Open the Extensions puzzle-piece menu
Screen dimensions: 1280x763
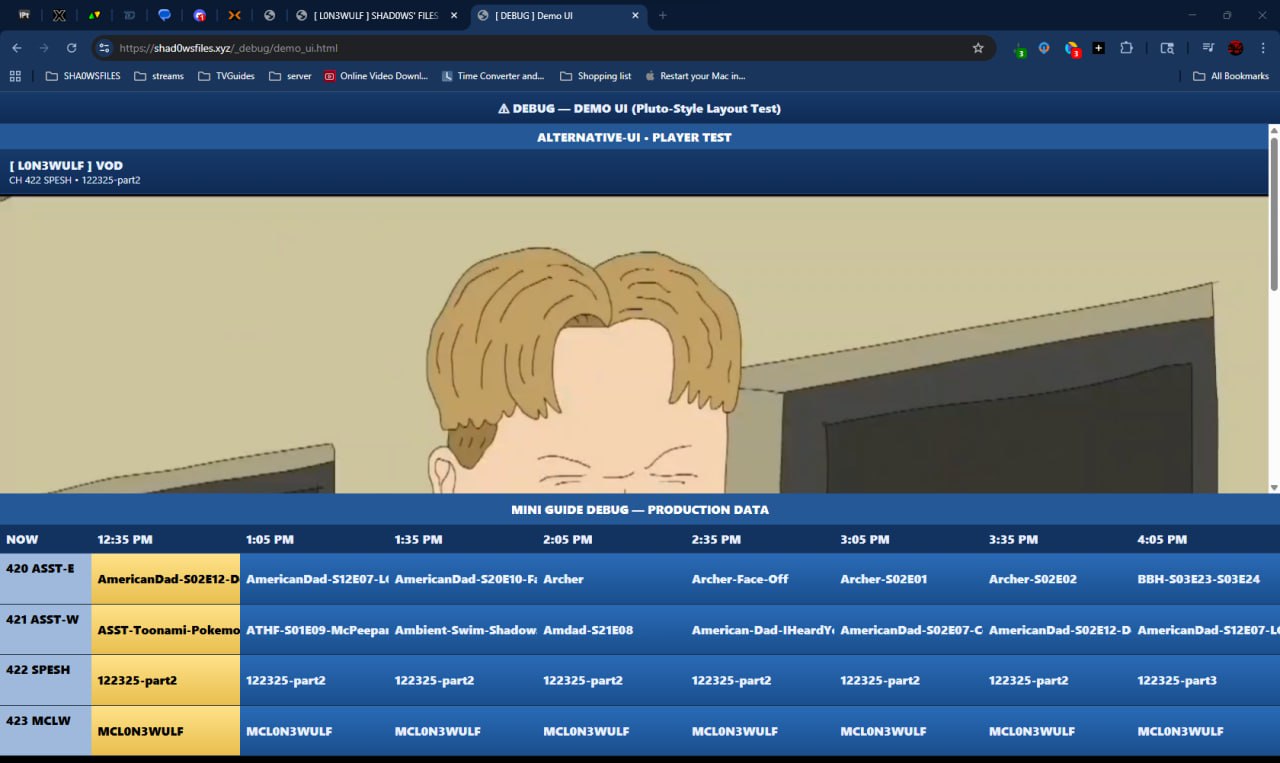(1126, 48)
